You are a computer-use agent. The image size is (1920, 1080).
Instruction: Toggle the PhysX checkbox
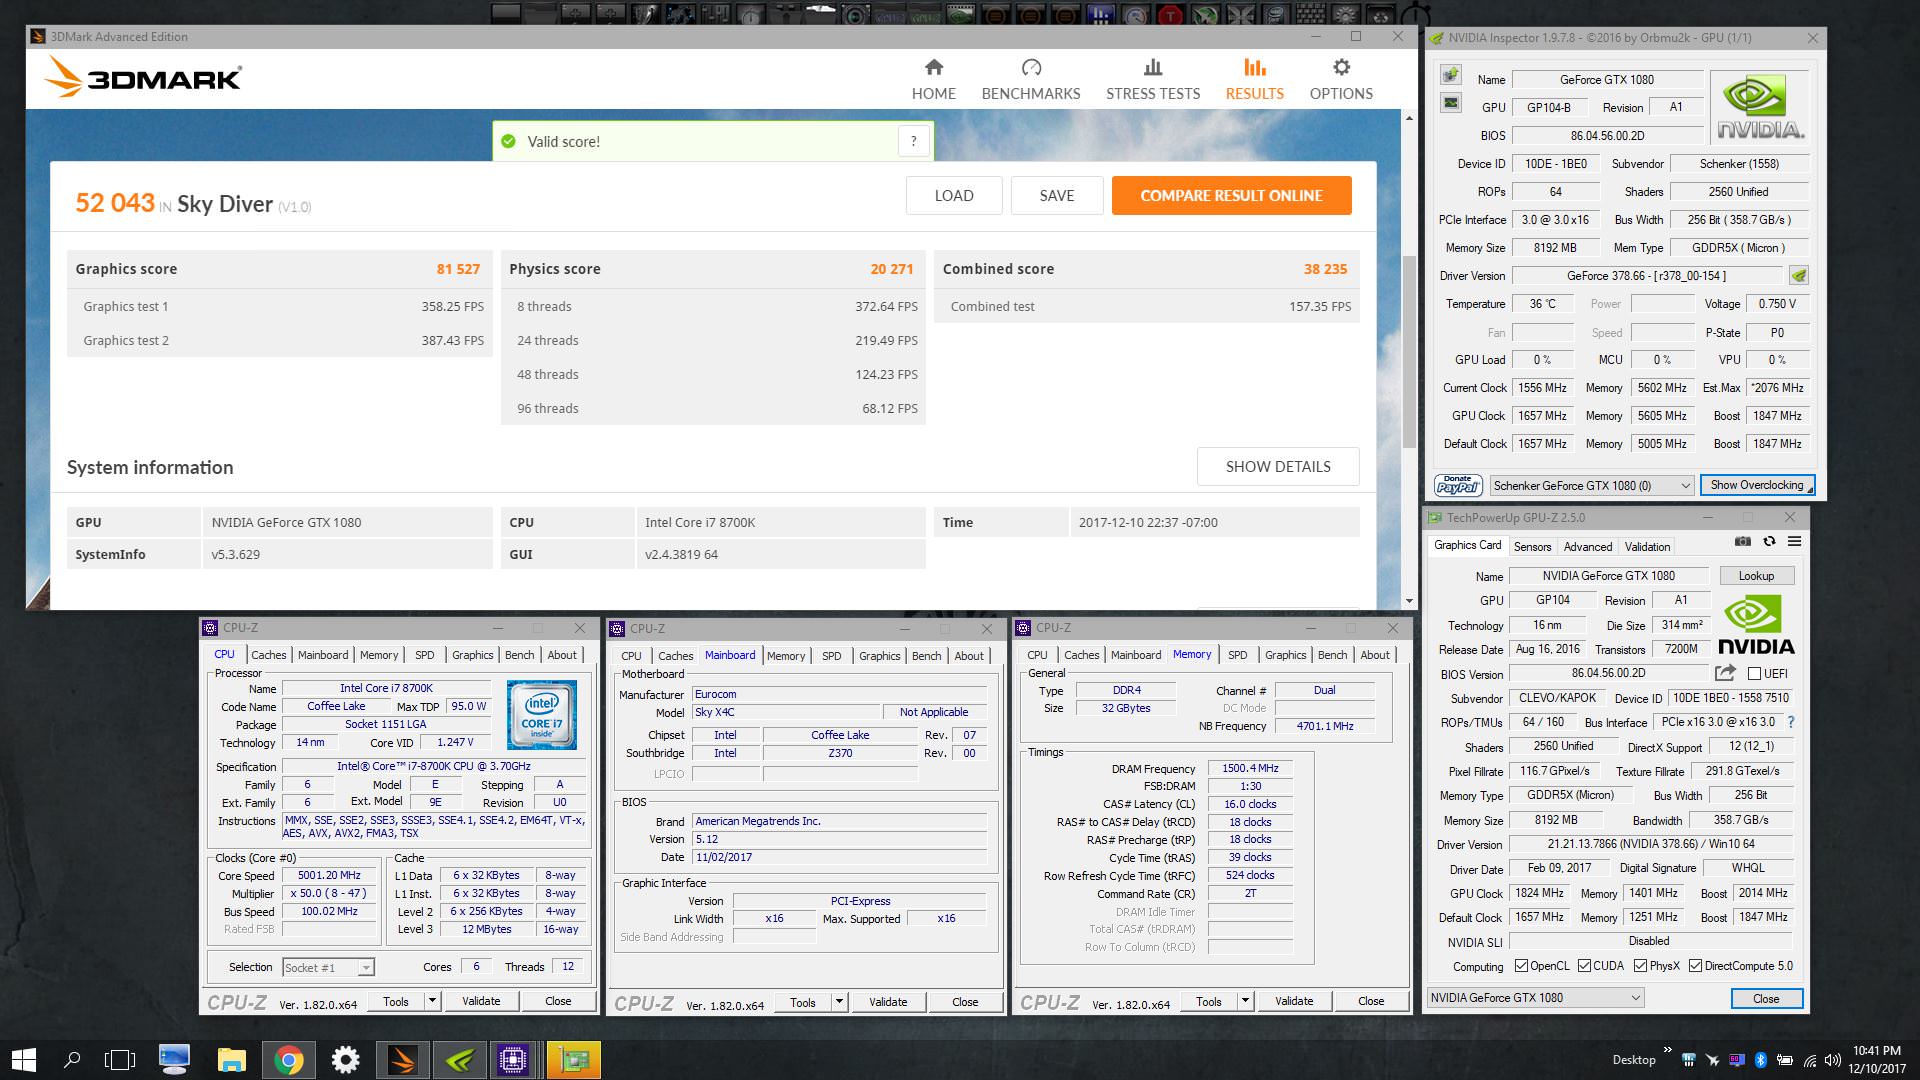click(x=1640, y=966)
